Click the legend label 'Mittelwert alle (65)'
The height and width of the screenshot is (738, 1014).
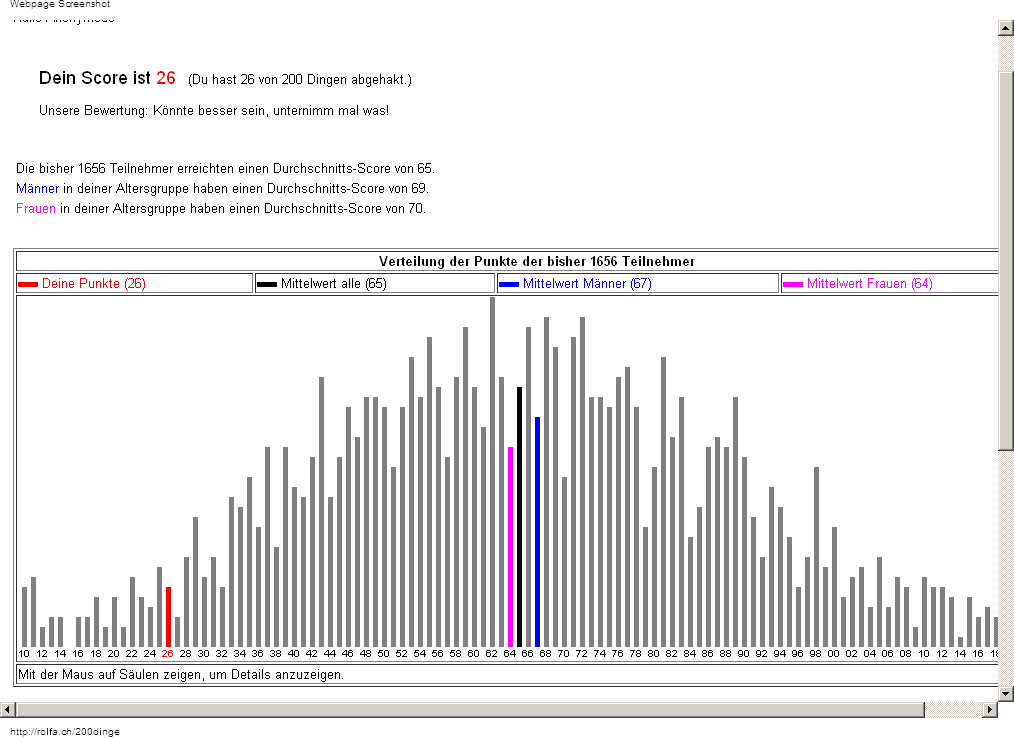point(334,283)
